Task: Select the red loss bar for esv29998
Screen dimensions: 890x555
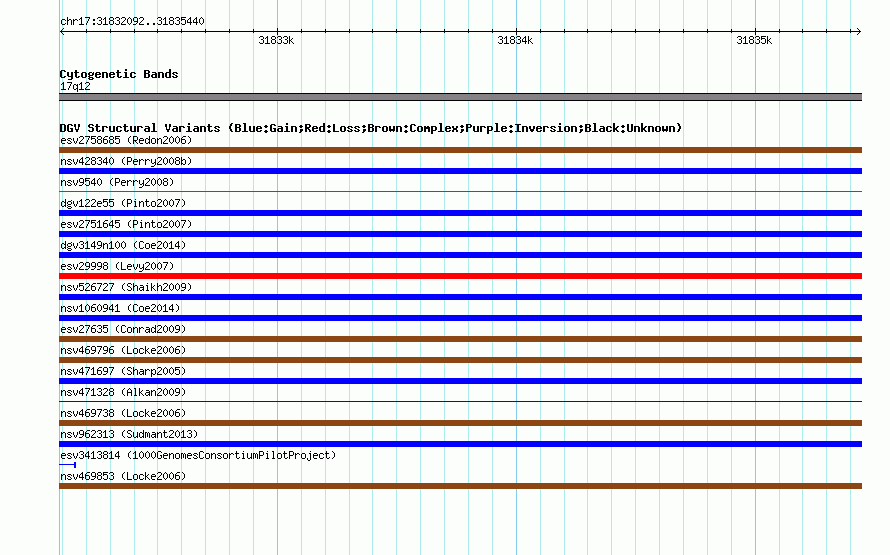Action: (460, 276)
